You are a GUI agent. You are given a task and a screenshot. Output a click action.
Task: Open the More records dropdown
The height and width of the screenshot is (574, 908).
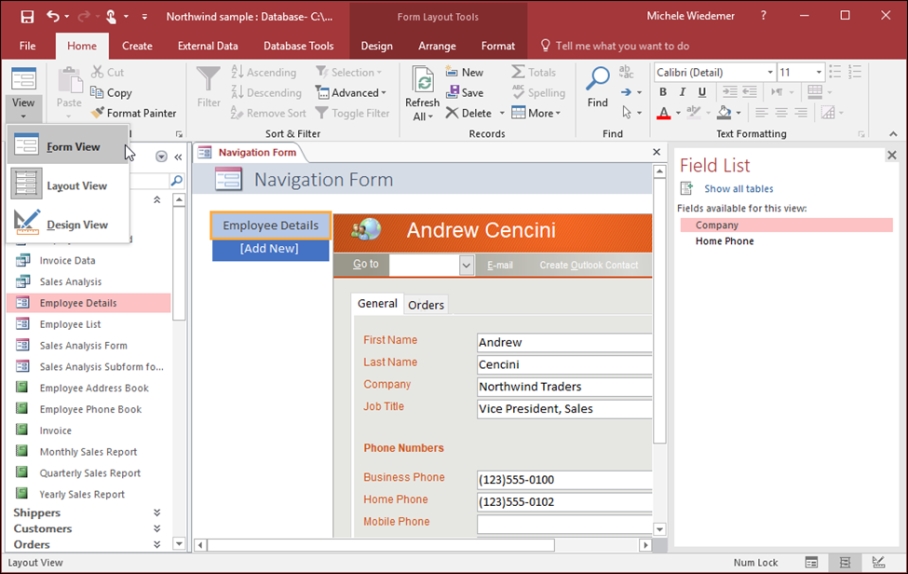click(536, 114)
